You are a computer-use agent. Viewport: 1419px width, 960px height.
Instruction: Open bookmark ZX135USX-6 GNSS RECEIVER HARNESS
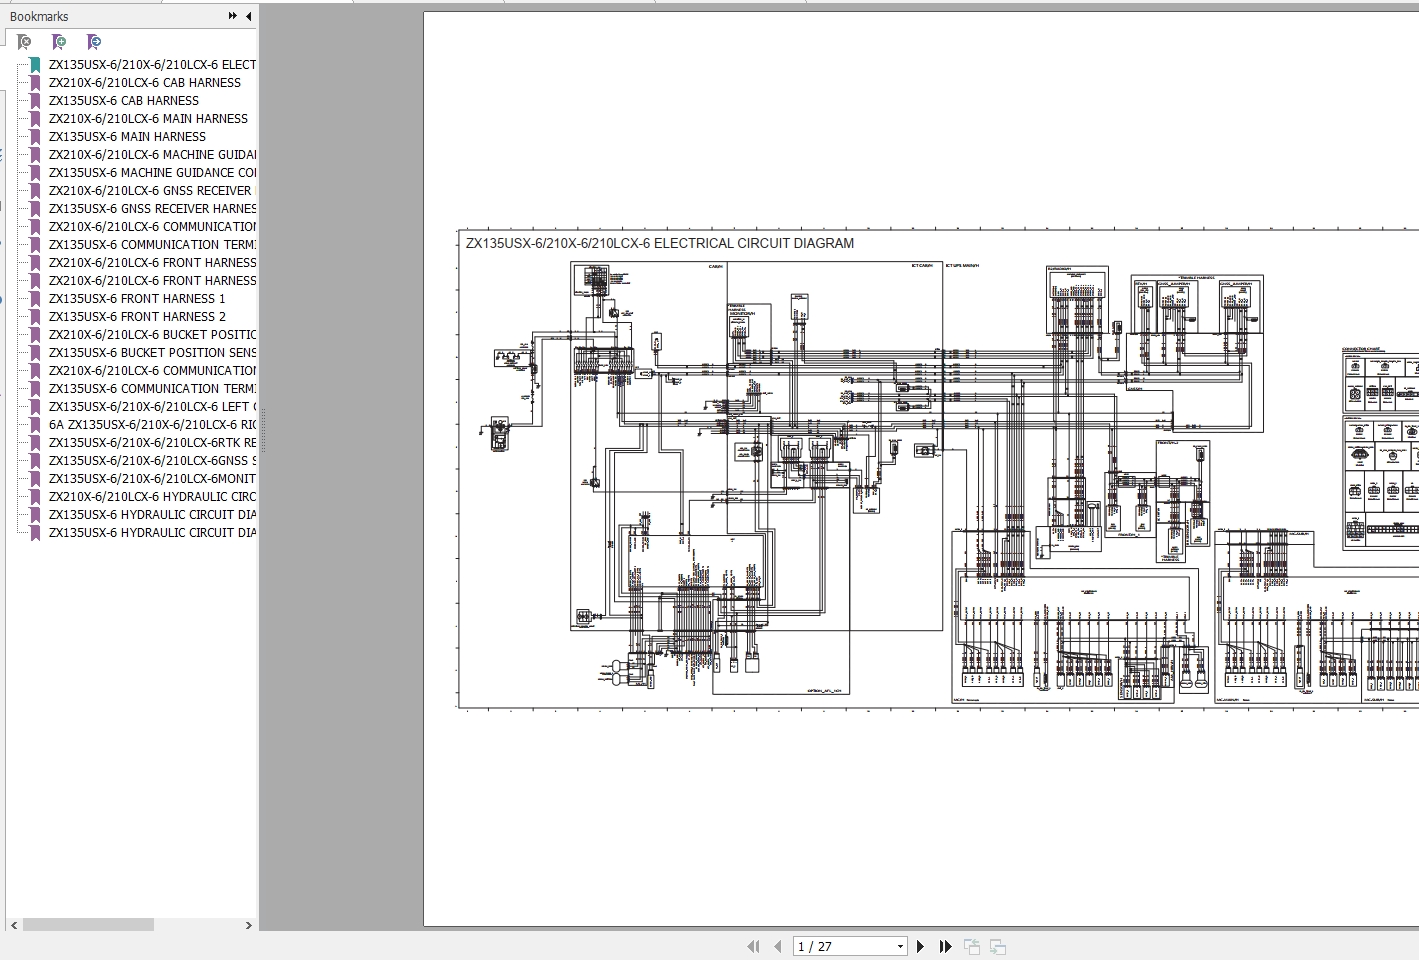tap(152, 209)
